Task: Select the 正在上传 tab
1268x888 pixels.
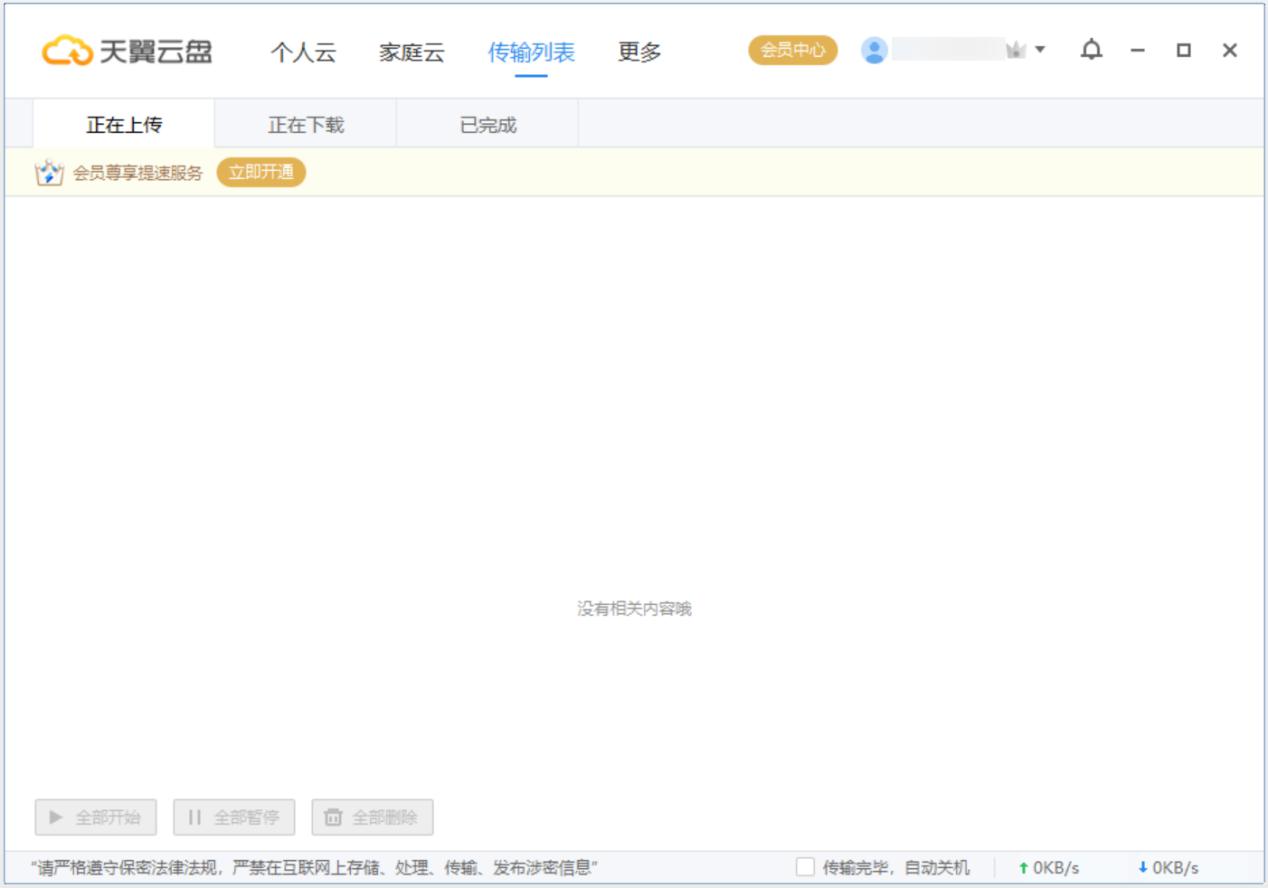Action: [124, 125]
